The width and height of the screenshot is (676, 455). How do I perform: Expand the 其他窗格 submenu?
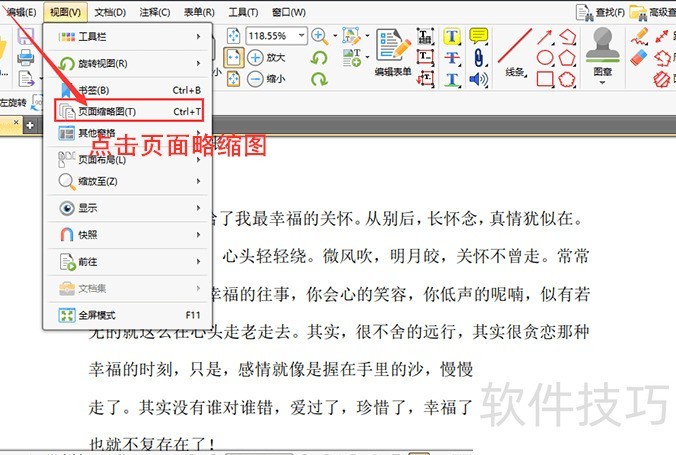click(128, 133)
